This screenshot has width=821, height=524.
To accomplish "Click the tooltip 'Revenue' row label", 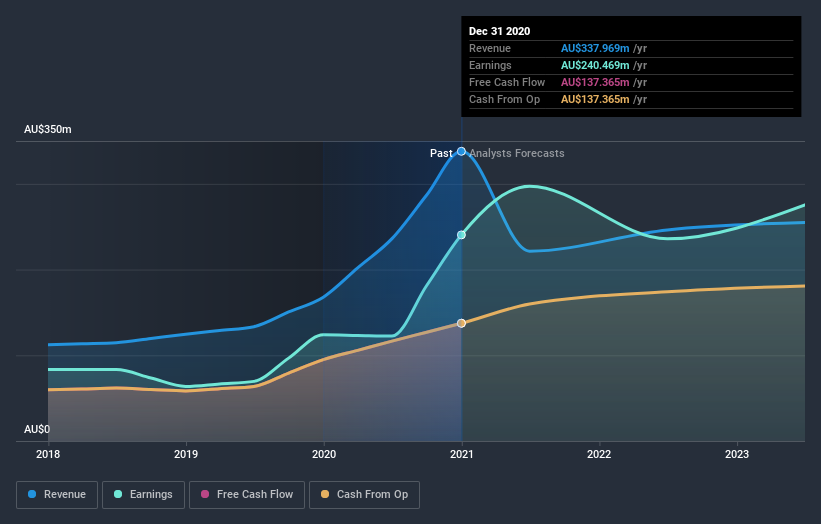I will click(x=490, y=48).
